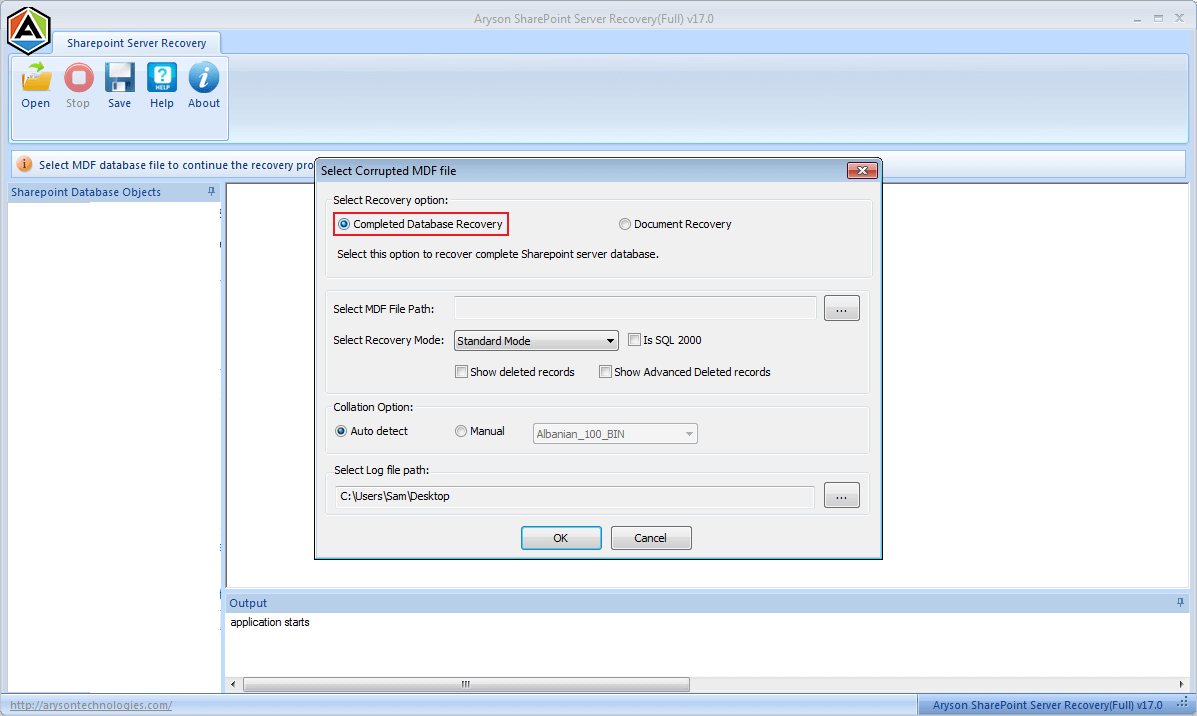Viewport: 1197px width, 716px height.
Task: Close the Select Corrupted MDF file dialog
Action: 862,170
